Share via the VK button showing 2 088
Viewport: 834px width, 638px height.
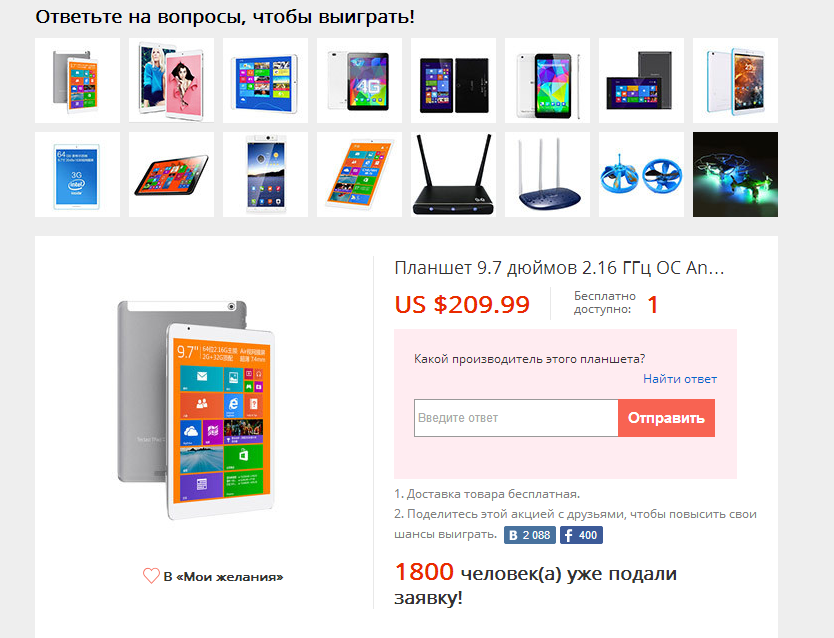(x=530, y=535)
